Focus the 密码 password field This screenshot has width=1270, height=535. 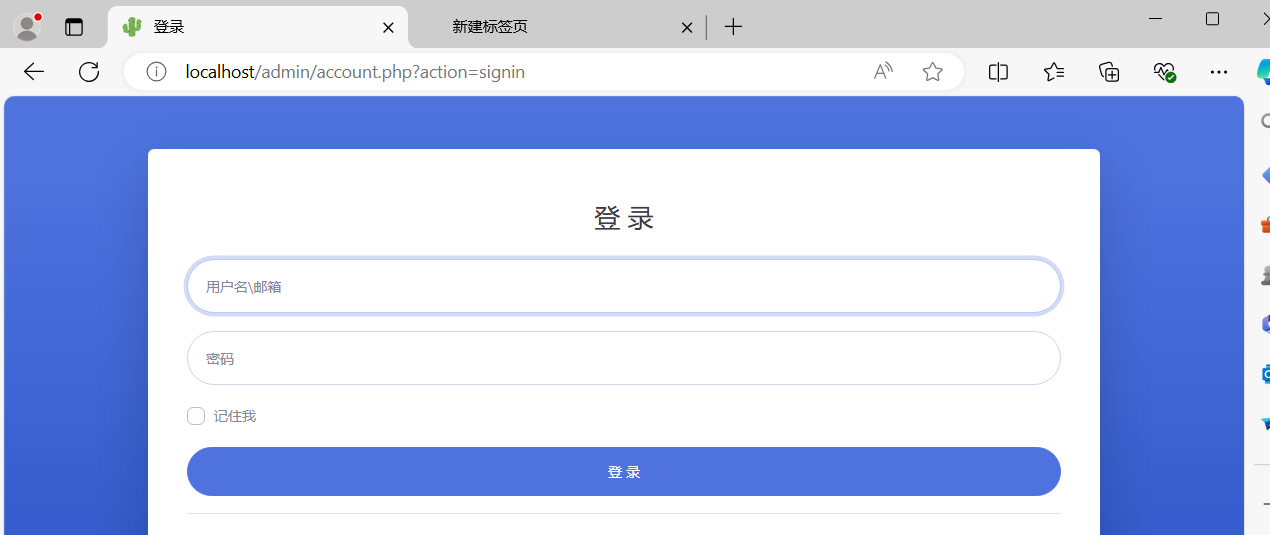coord(624,358)
